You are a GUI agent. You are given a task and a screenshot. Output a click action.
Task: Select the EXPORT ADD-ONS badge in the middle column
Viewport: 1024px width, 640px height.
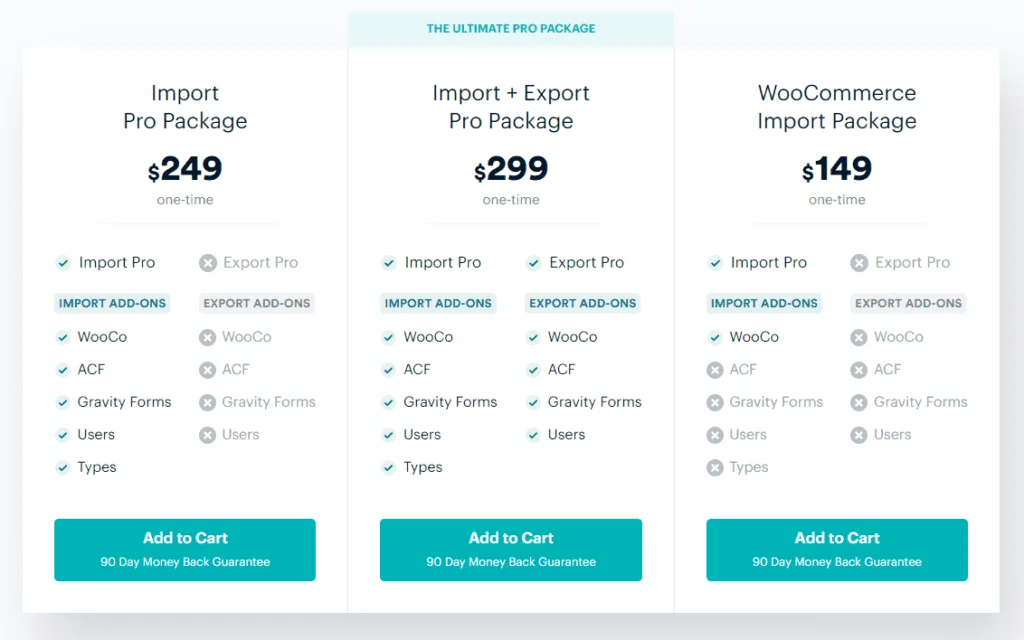click(x=582, y=303)
